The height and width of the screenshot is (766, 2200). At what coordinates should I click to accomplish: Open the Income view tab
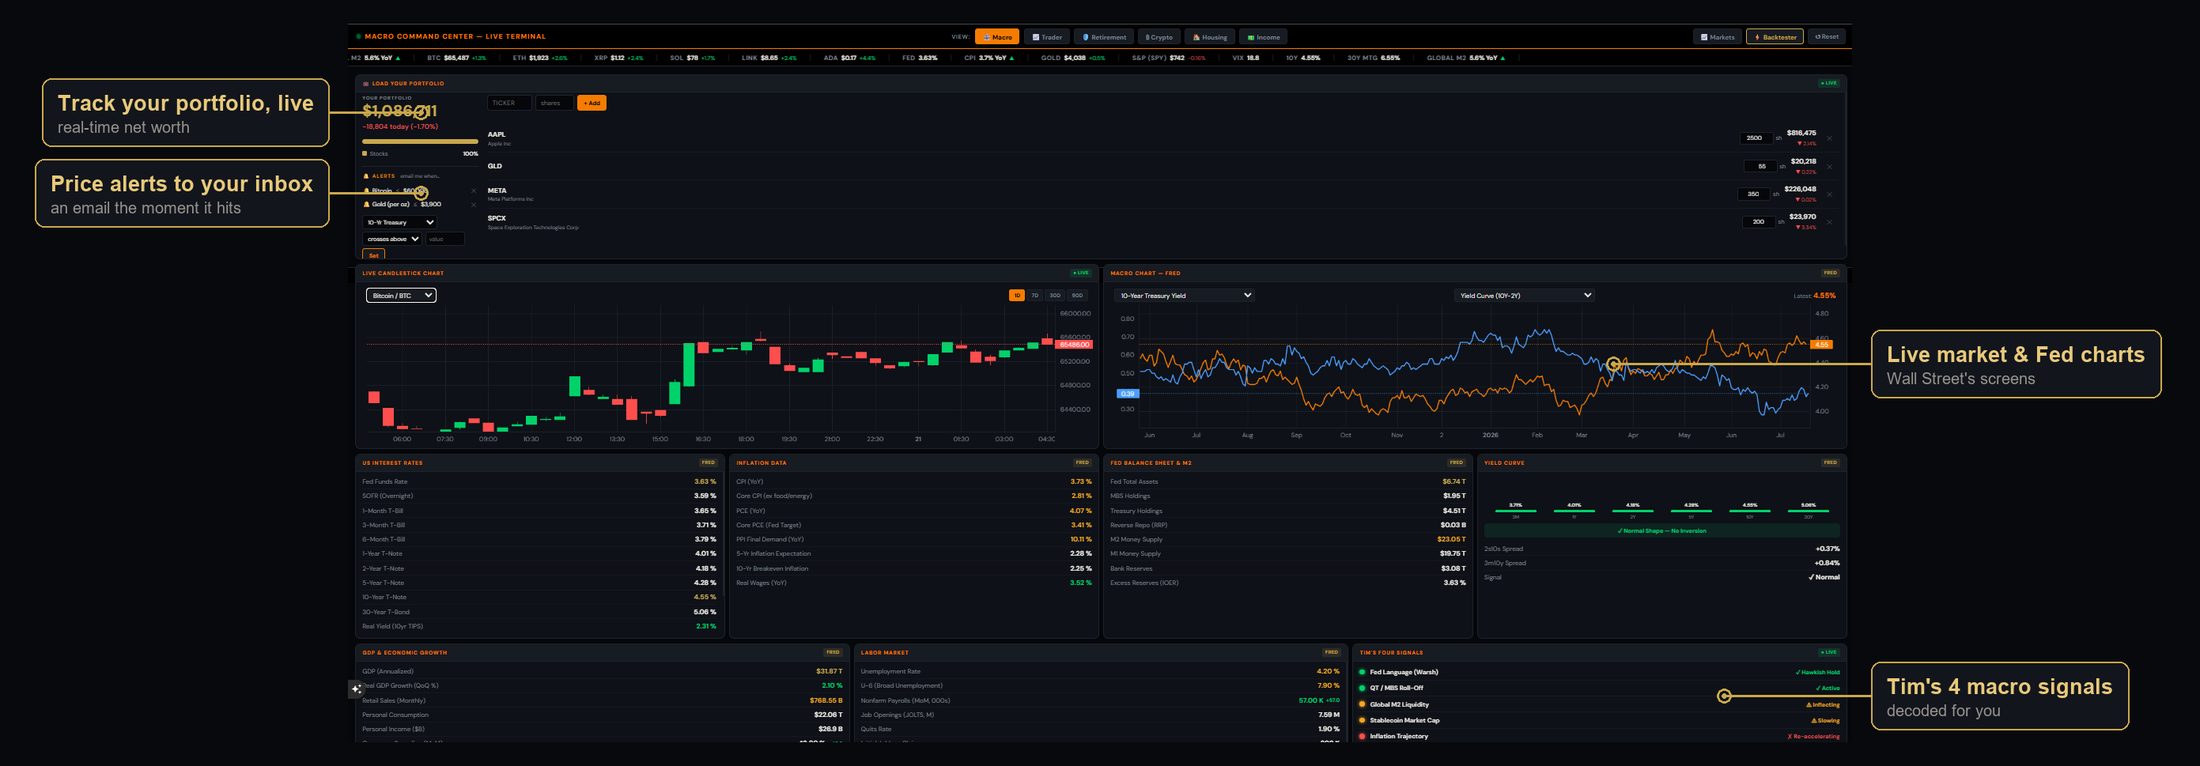coord(1263,37)
